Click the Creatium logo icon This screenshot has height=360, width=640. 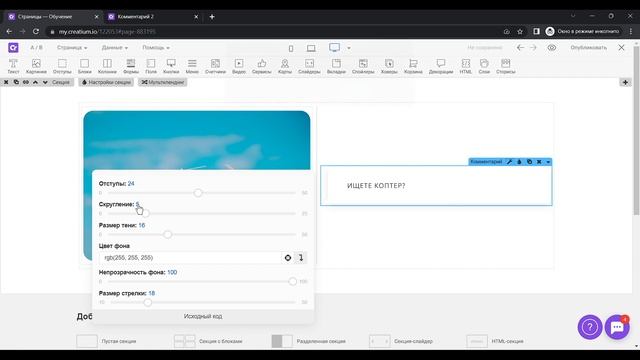click(x=13, y=48)
